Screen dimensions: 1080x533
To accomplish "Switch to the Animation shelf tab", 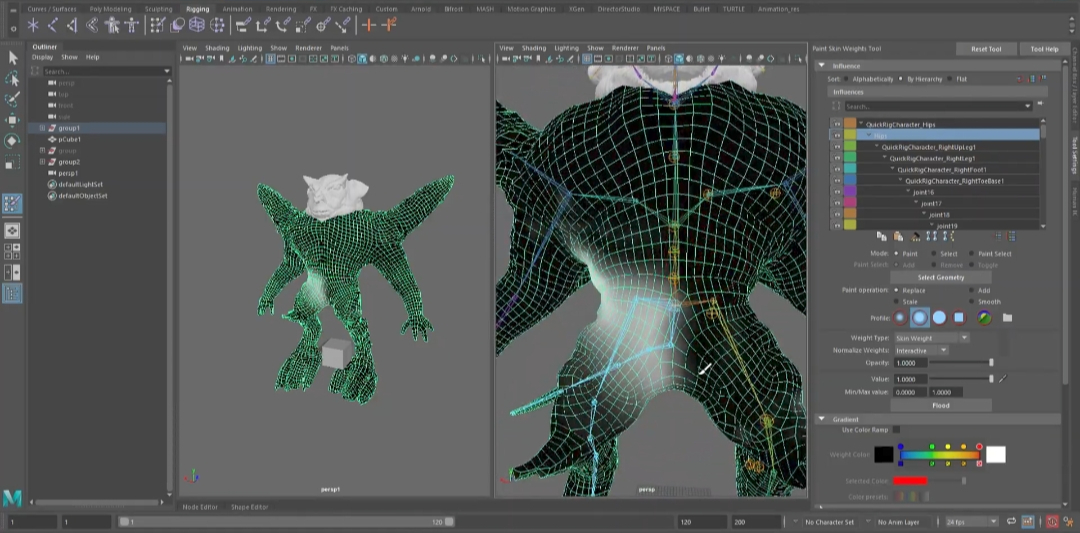I will (x=237, y=9).
